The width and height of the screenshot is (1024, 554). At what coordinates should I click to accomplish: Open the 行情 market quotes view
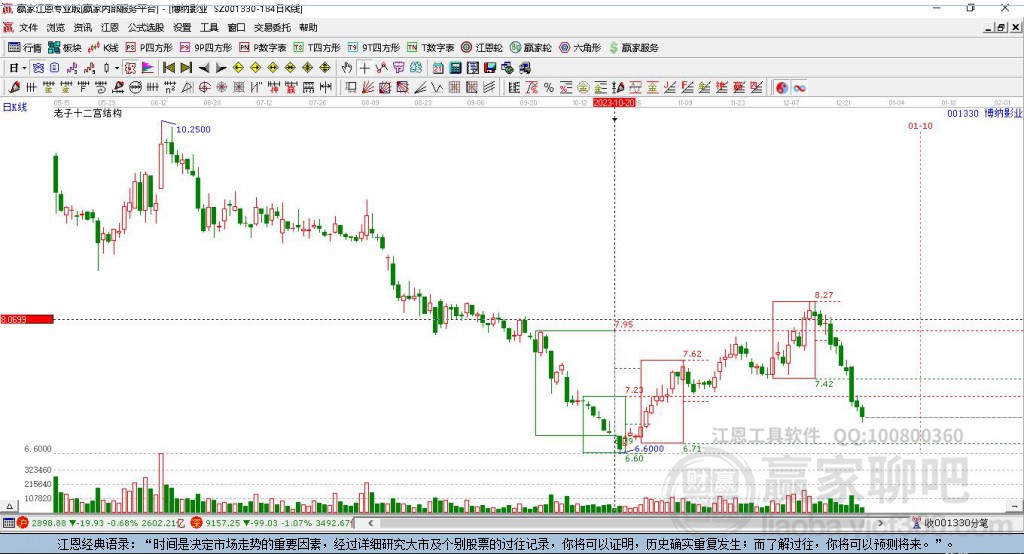pyautogui.click(x=25, y=48)
